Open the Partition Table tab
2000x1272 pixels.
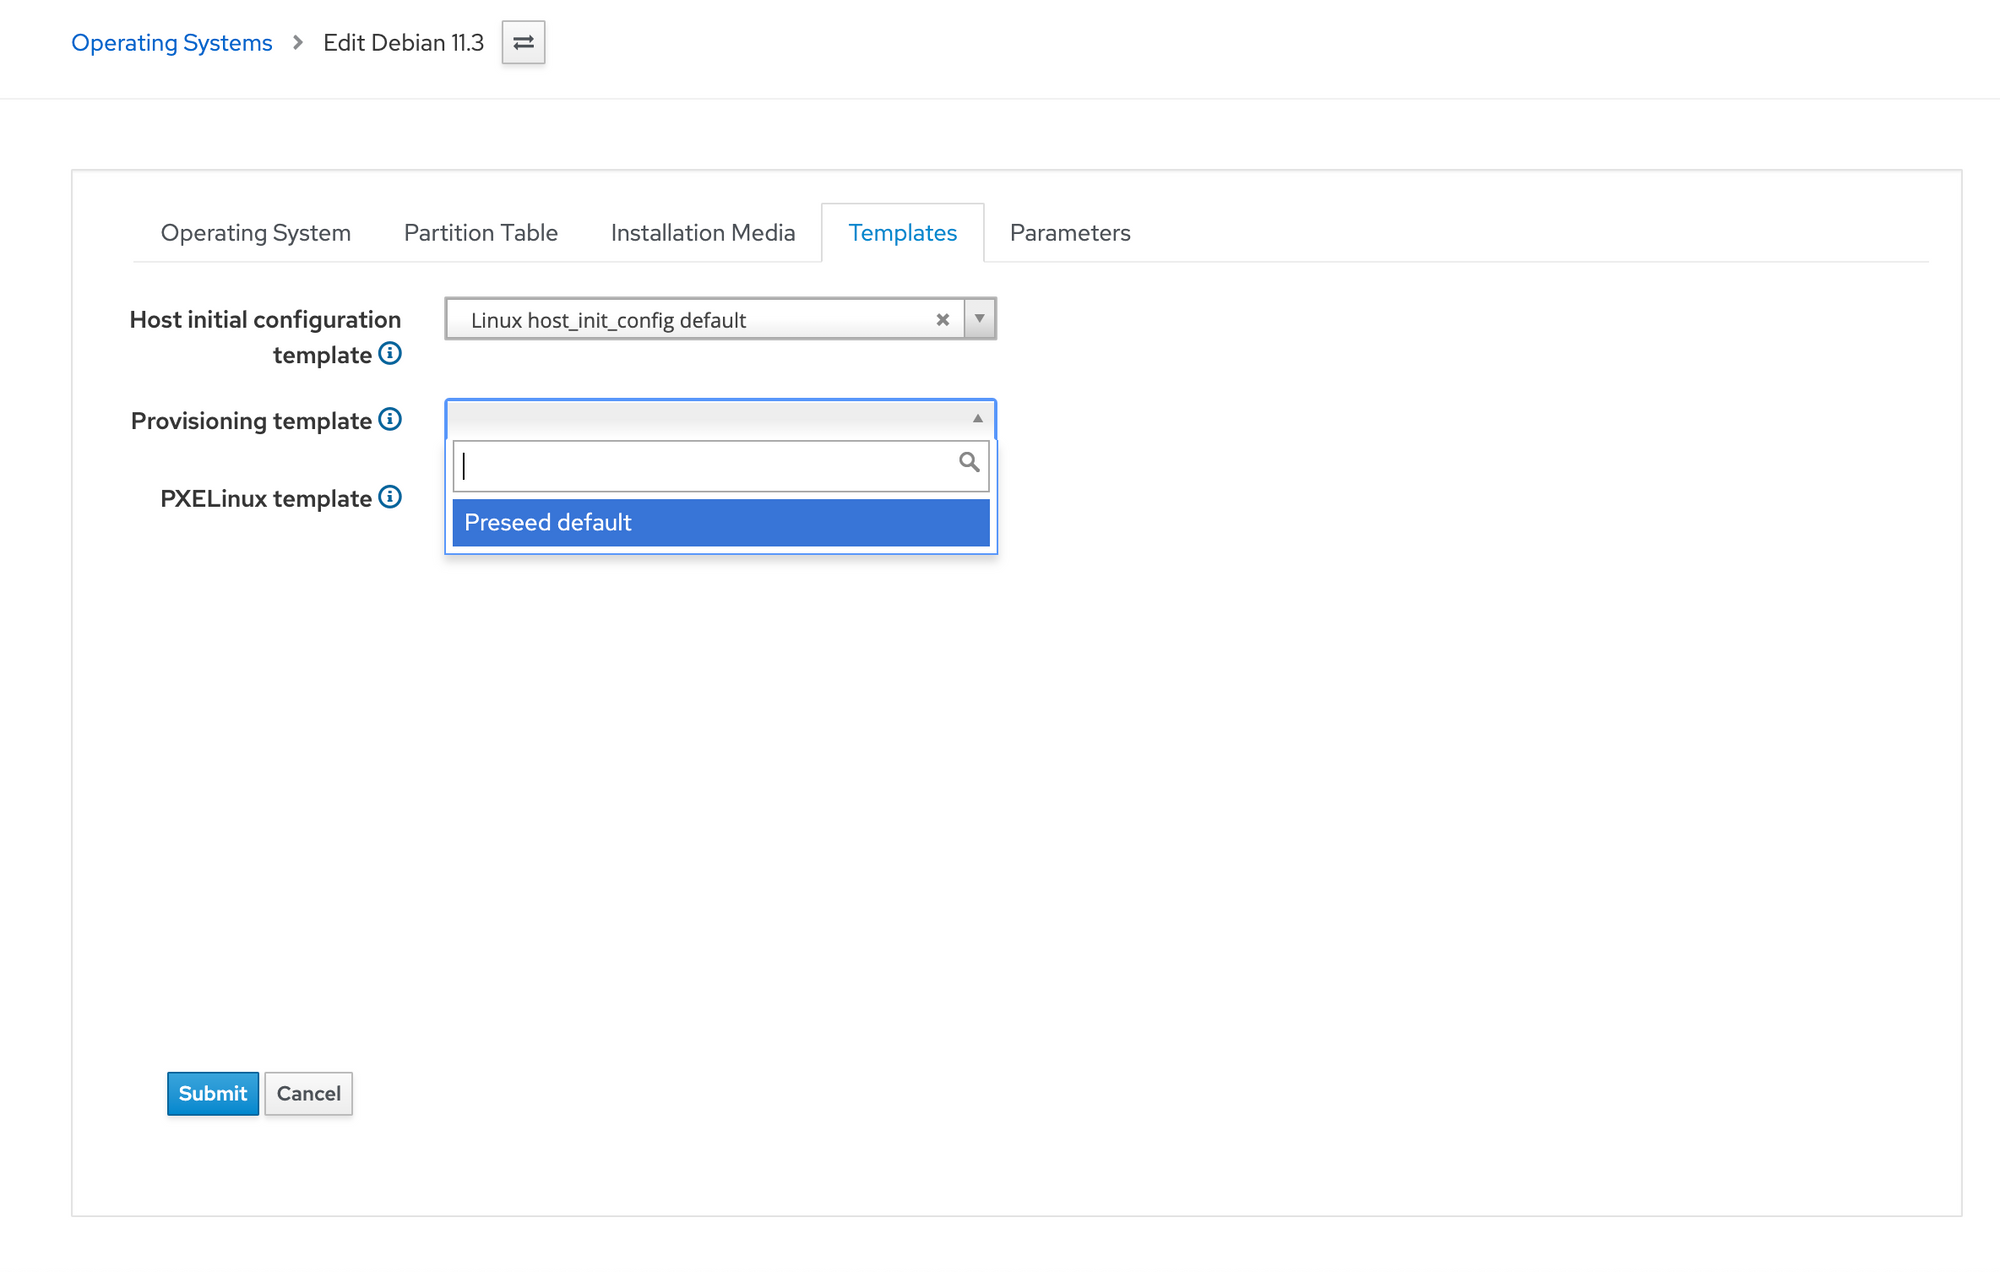[x=480, y=233]
